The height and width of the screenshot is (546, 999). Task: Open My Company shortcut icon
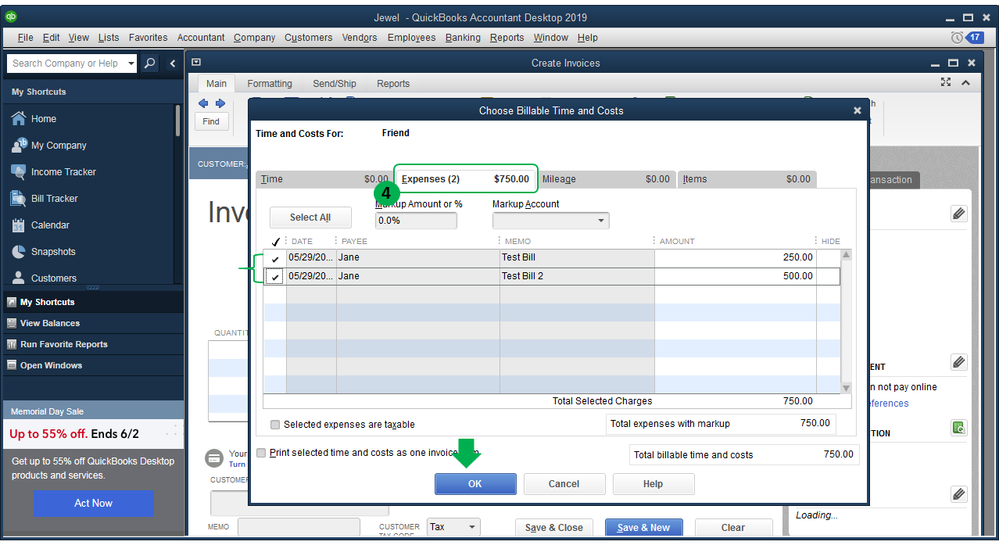(x=18, y=145)
